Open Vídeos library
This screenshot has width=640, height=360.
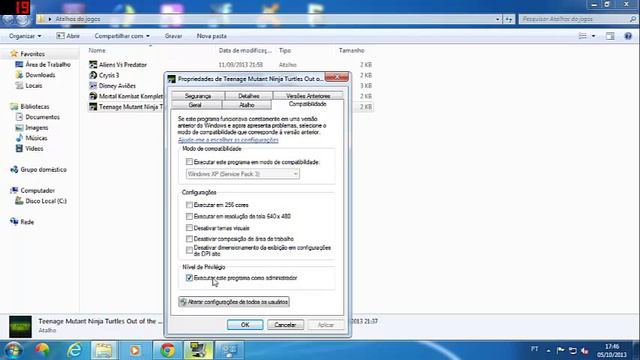(x=34, y=149)
